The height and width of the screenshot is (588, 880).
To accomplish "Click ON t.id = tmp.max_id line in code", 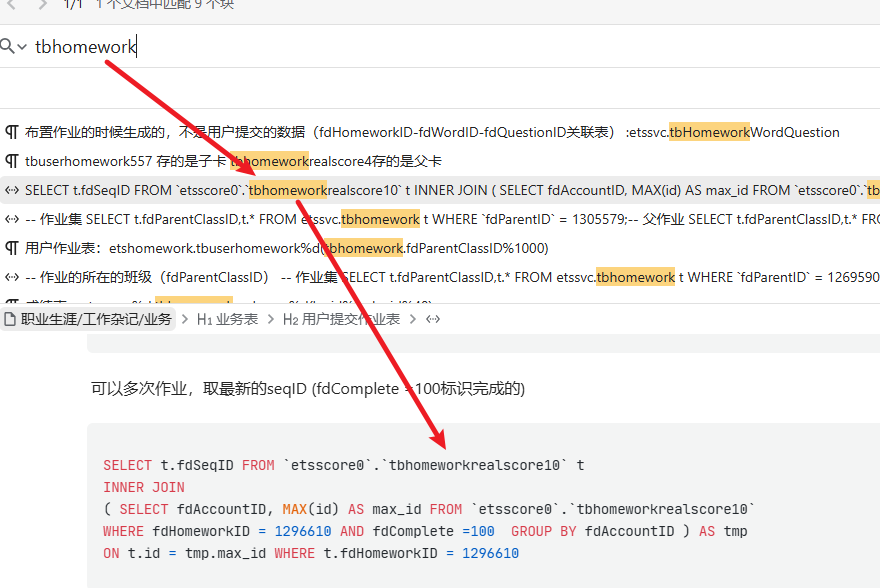I will (311, 553).
